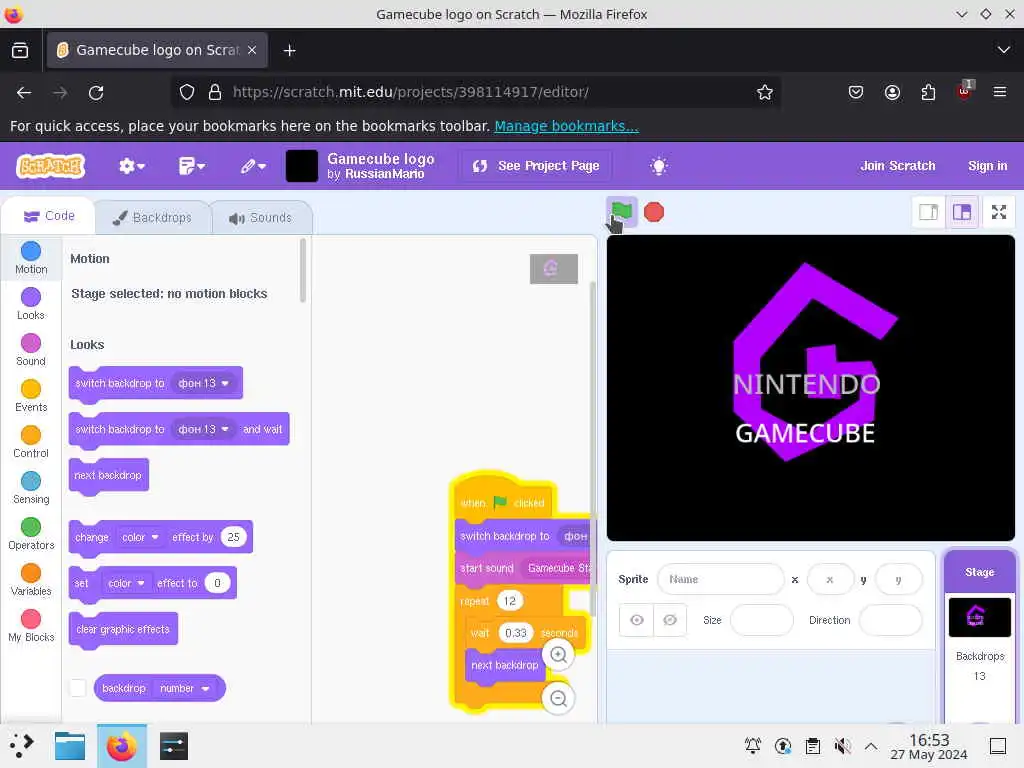Click the sprite Name input field
Screen dimensions: 1024x768
(721, 579)
